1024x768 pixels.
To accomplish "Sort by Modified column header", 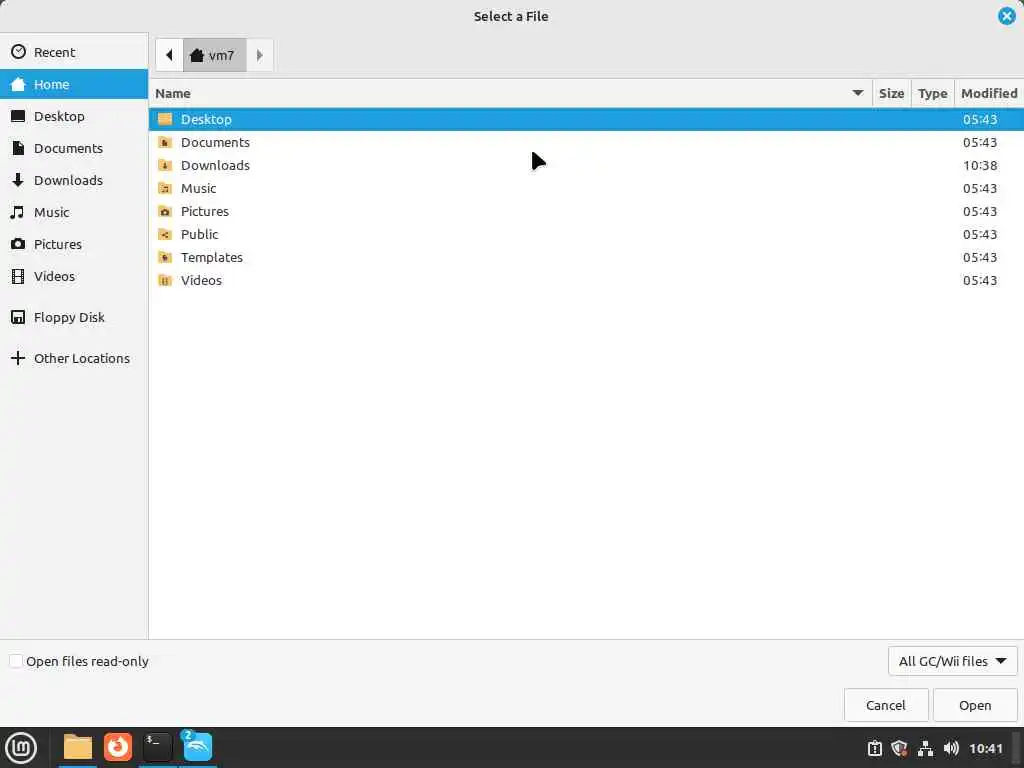I will [989, 93].
